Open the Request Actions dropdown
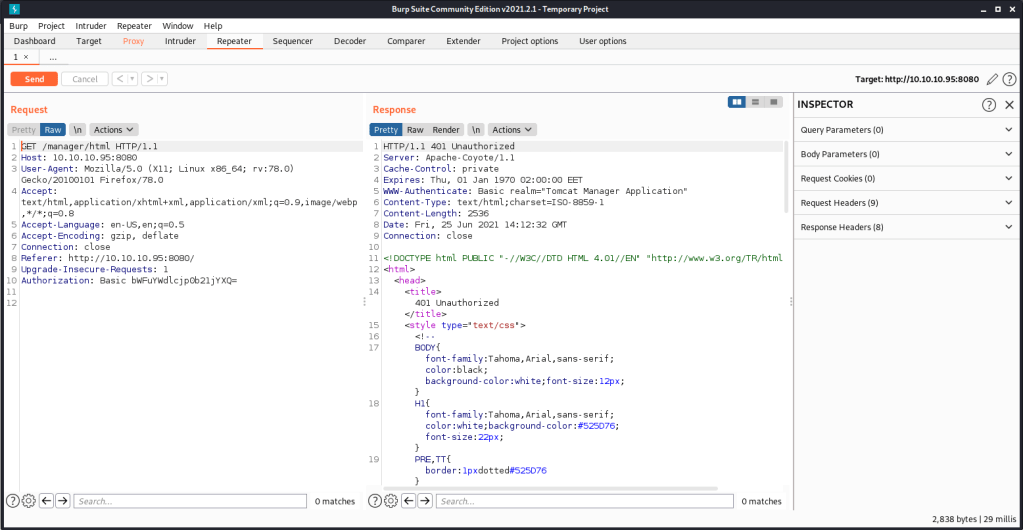1023x530 pixels. click(113, 130)
